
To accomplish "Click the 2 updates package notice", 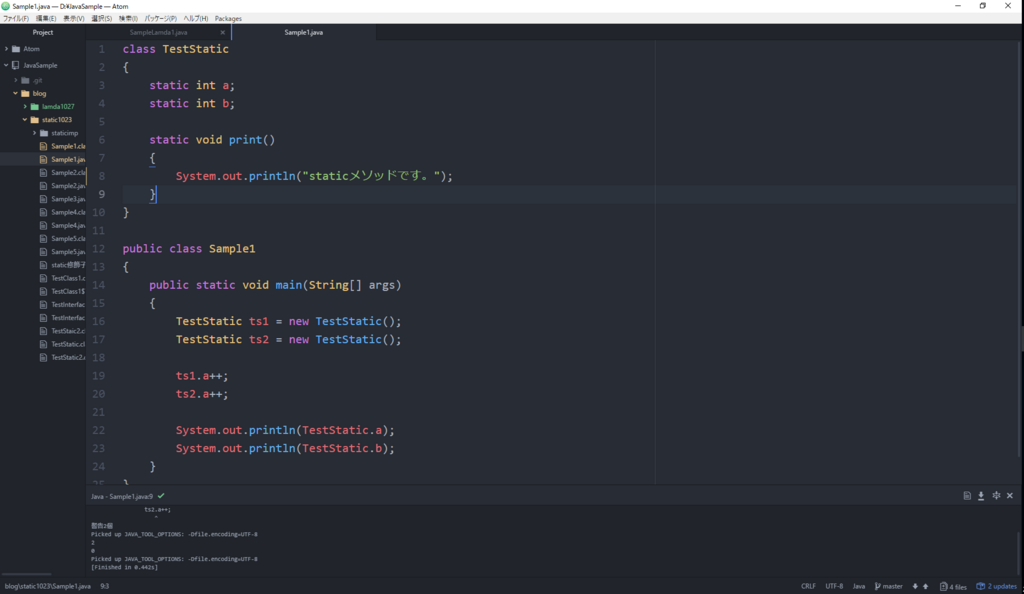I will click(x=997, y=586).
